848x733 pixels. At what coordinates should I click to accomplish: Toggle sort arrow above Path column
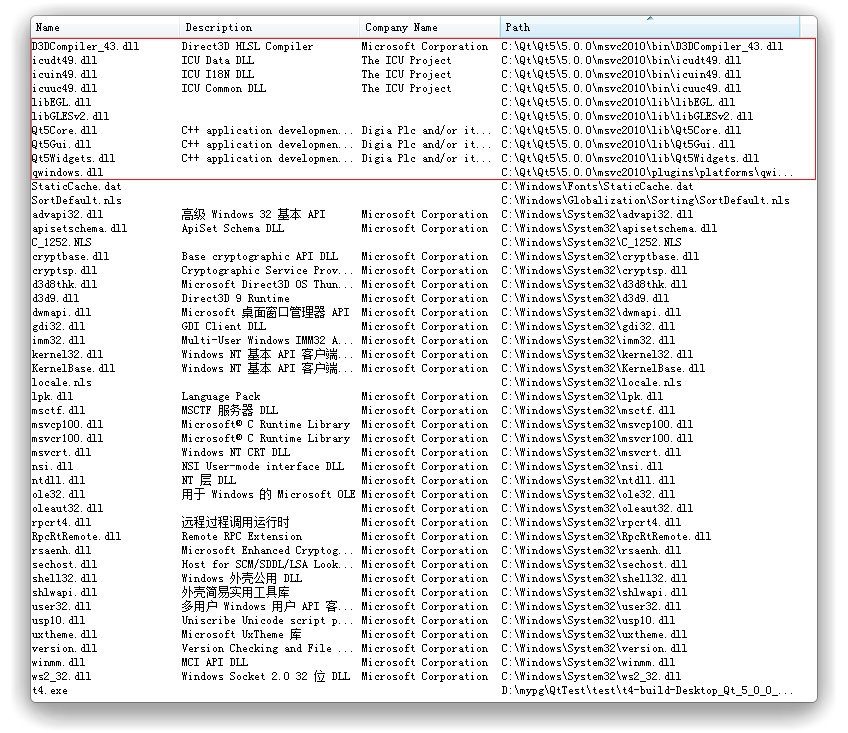click(650, 18)
